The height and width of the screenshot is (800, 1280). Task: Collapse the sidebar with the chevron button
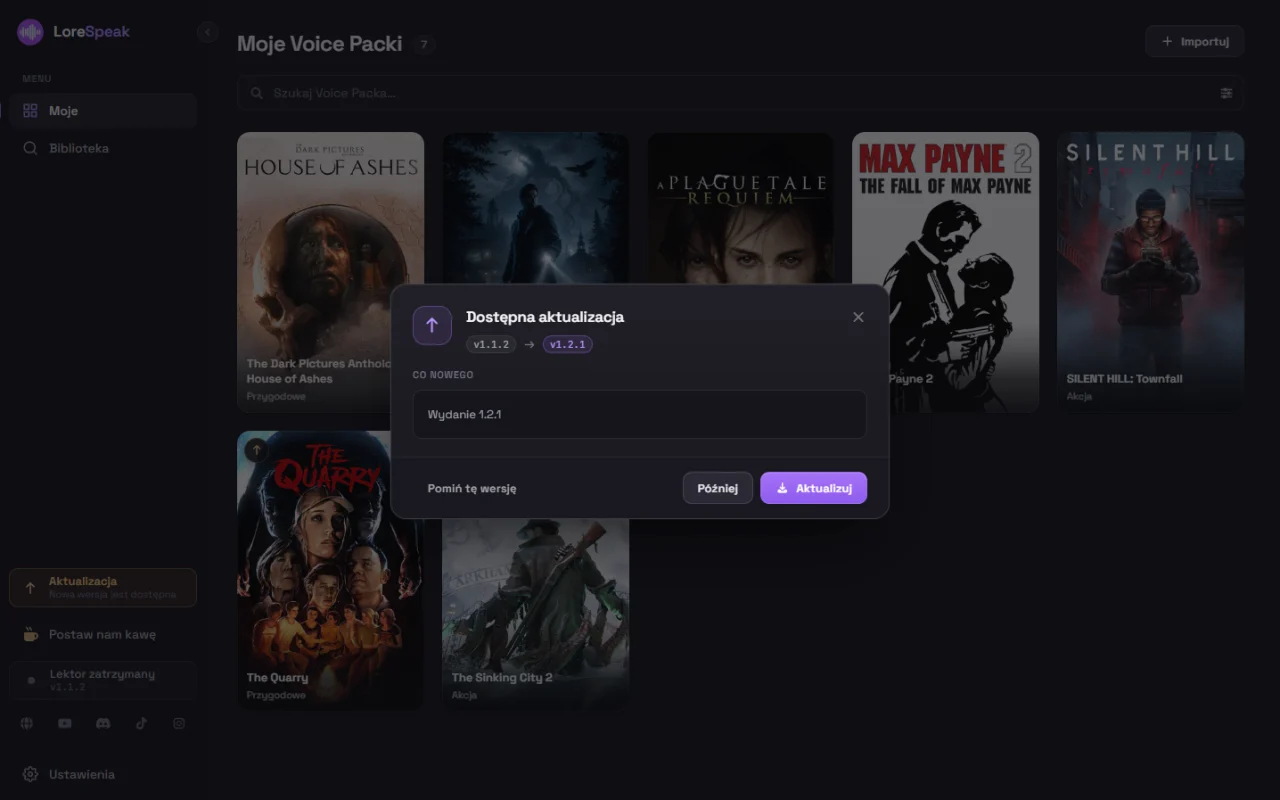pos(207,32)
